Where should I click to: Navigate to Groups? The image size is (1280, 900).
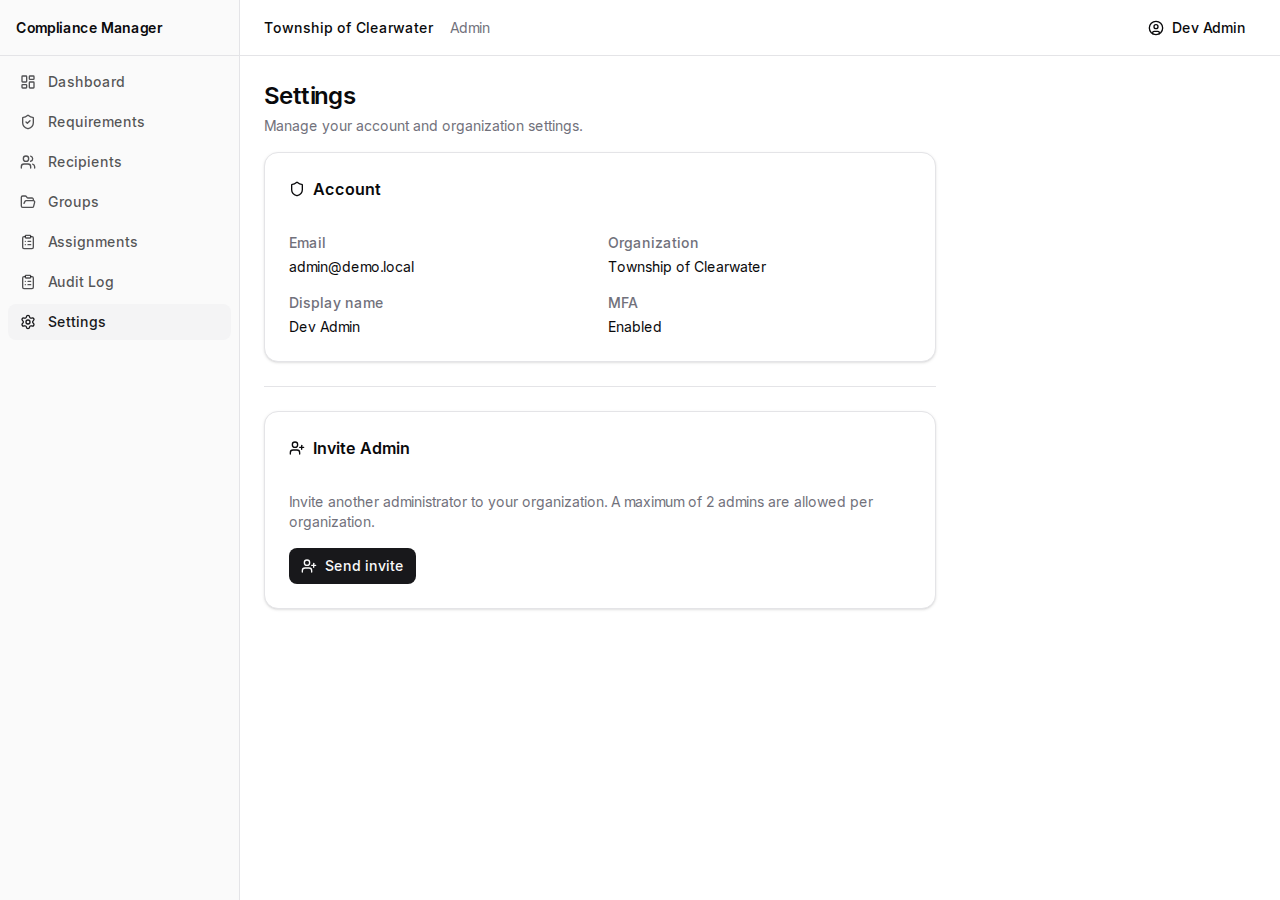[119, 202]
